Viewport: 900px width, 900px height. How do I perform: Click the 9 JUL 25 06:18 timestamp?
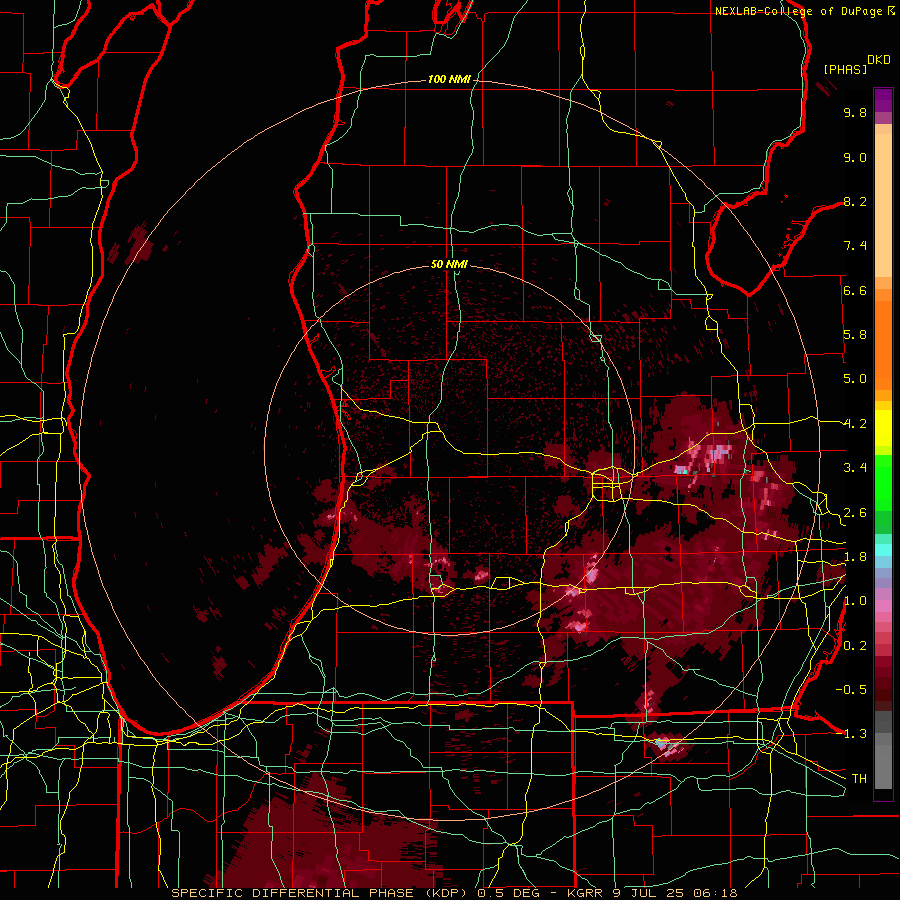676,893
